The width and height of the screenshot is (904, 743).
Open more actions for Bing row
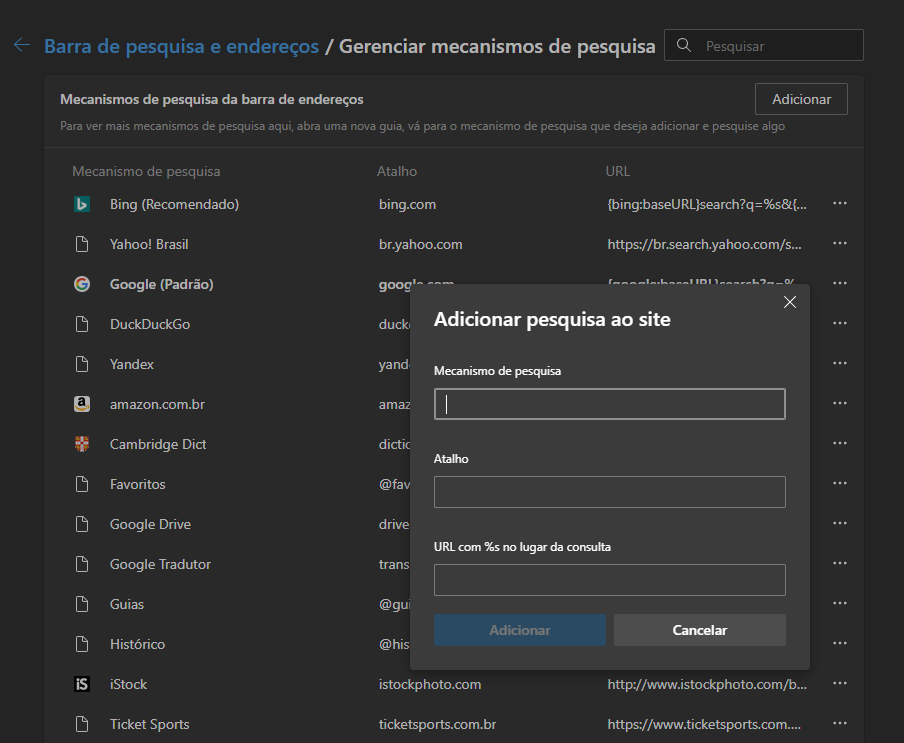(840, 203)
